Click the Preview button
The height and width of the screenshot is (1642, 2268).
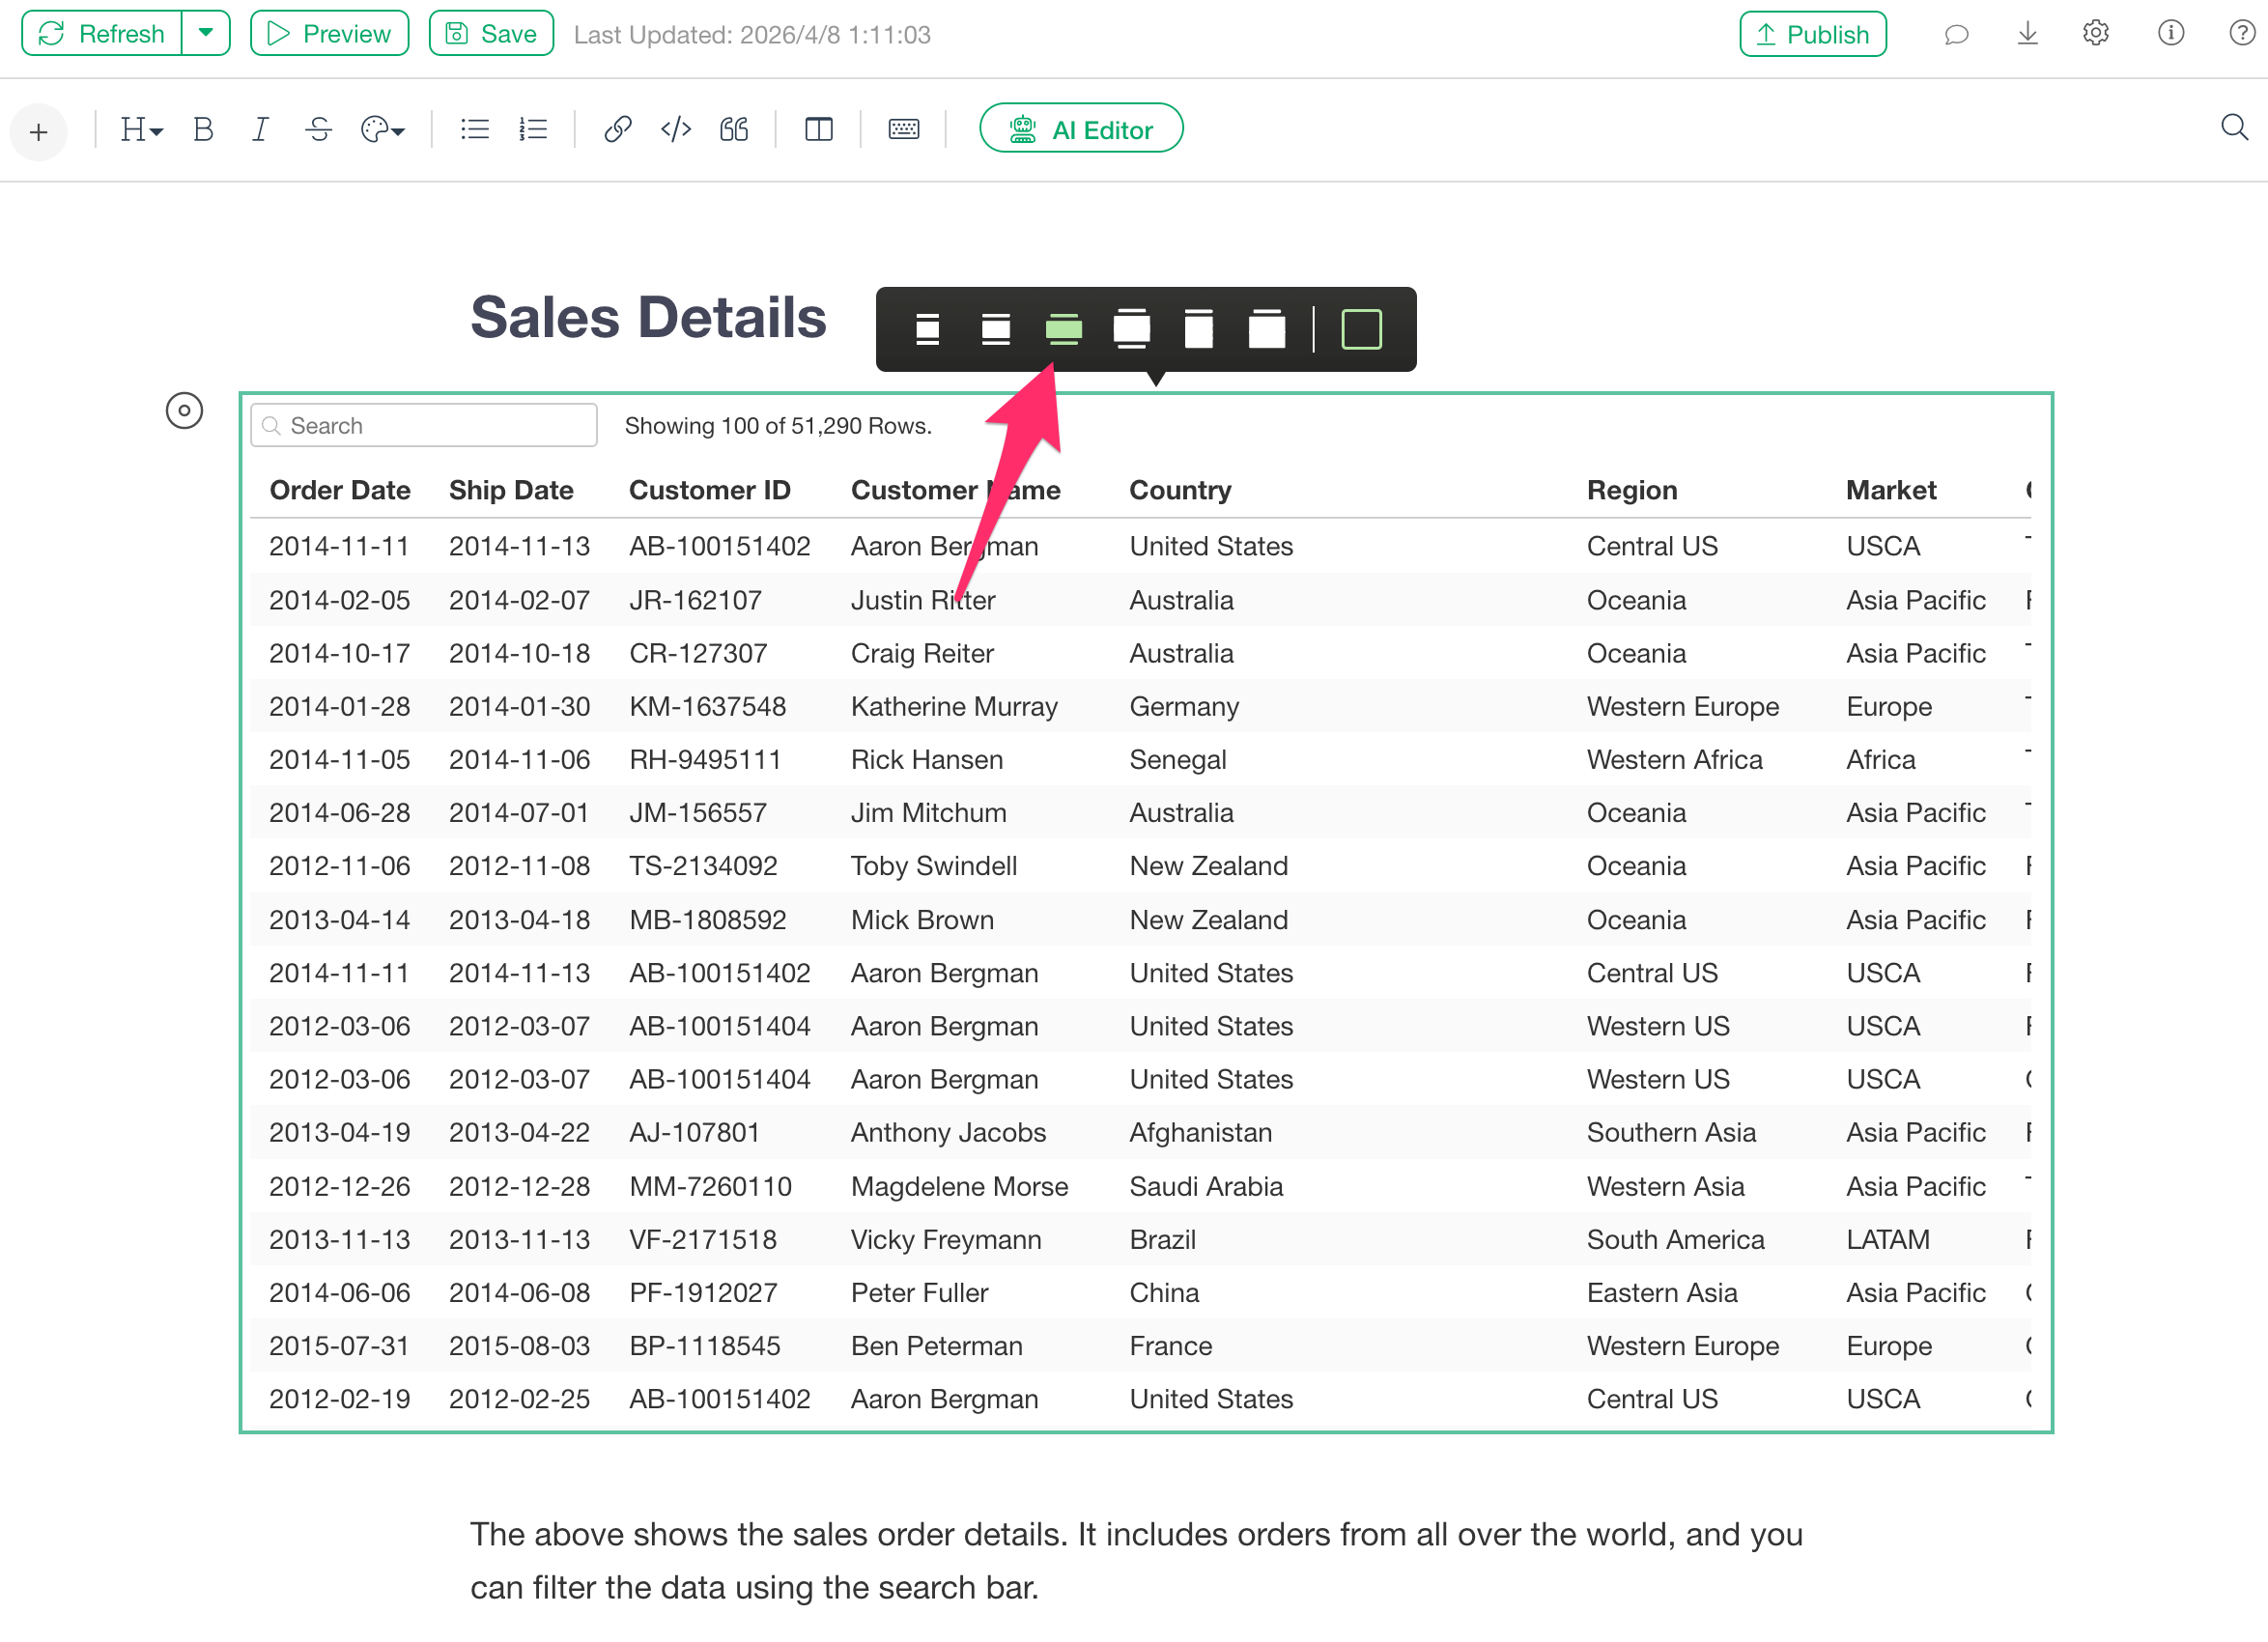[x=329, y=34]
